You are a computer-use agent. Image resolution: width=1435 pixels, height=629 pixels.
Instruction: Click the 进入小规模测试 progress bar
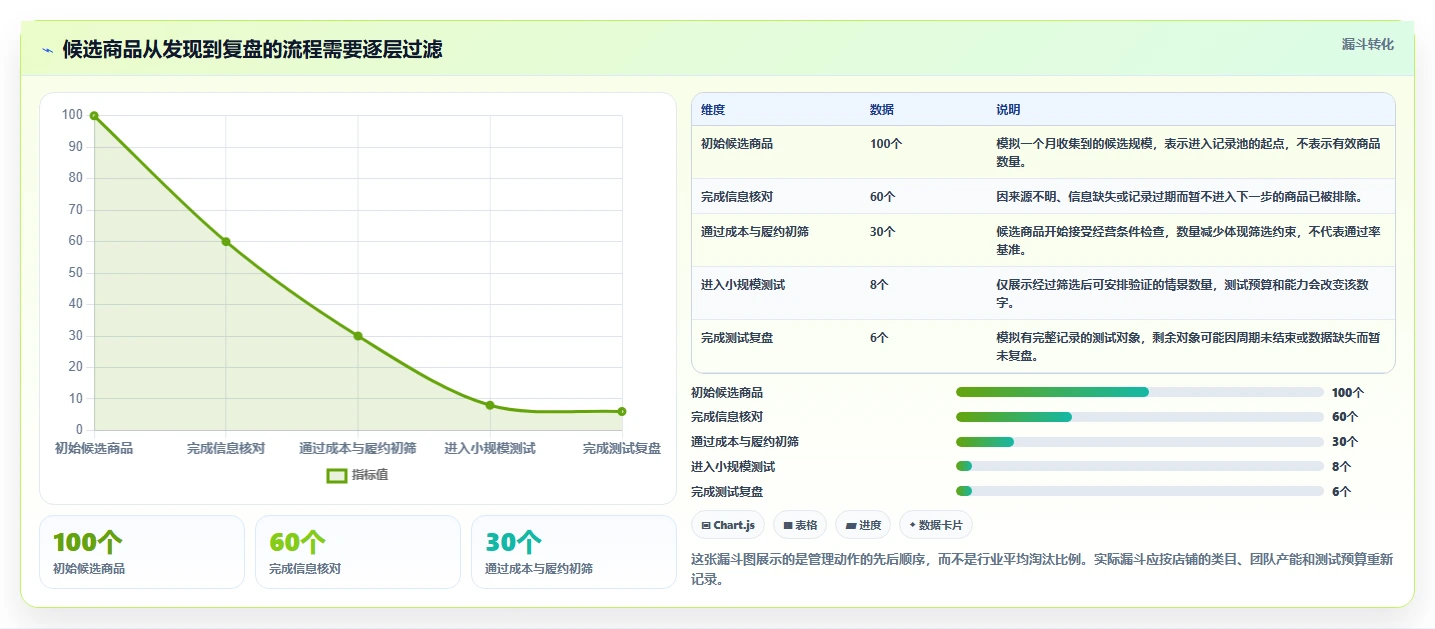pos(1140,466)
